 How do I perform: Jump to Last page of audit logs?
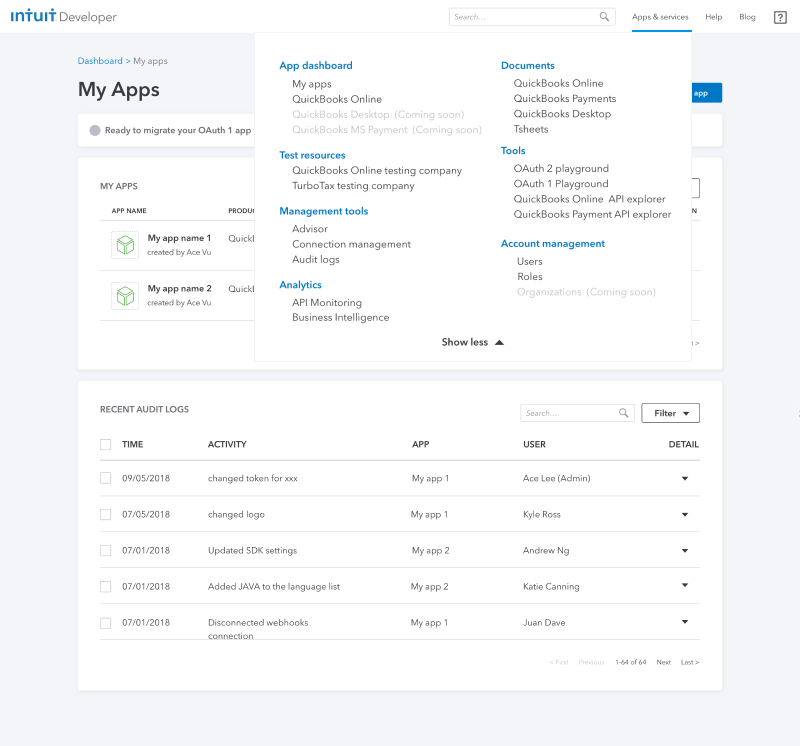(x=690, y=662)
